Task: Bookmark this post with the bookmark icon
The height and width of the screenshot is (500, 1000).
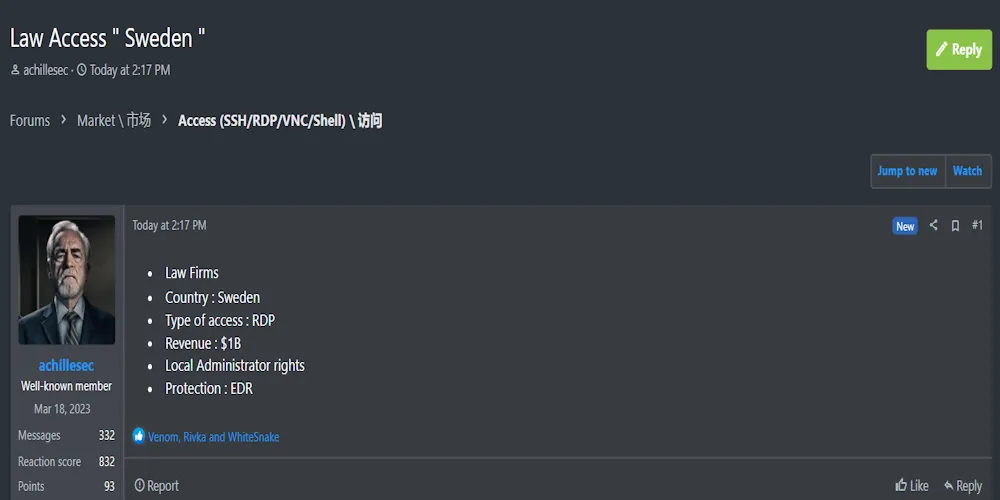Action: pos(955,226)
